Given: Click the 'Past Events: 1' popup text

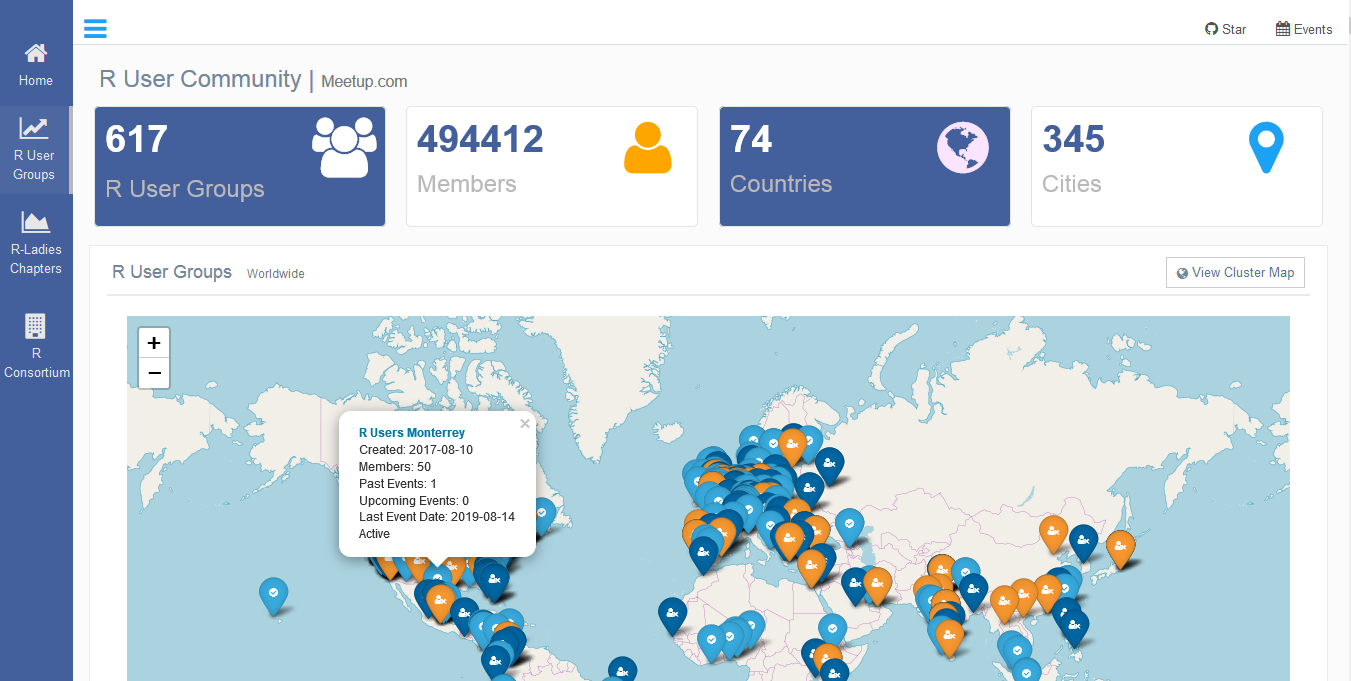Looking at the screenshot, I should (x=398, y=484).
